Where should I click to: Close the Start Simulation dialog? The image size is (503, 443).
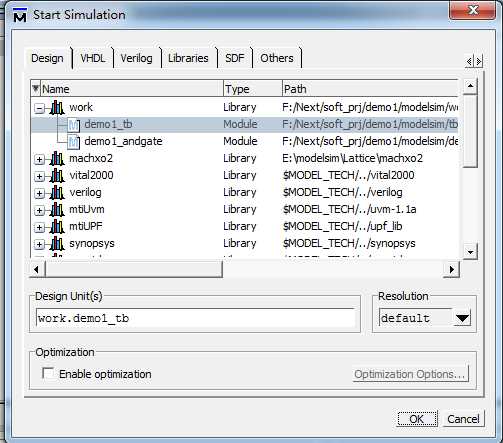pyautogui.click(x=473, y=10)
